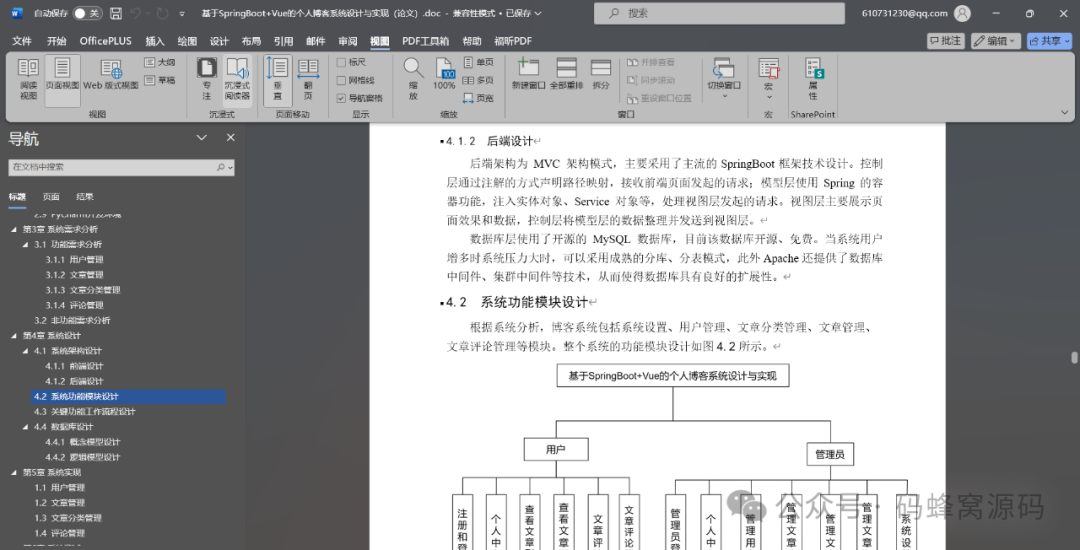1080x550 pixels.
Task: Set zoom to 100%
Action: [444, 74]
